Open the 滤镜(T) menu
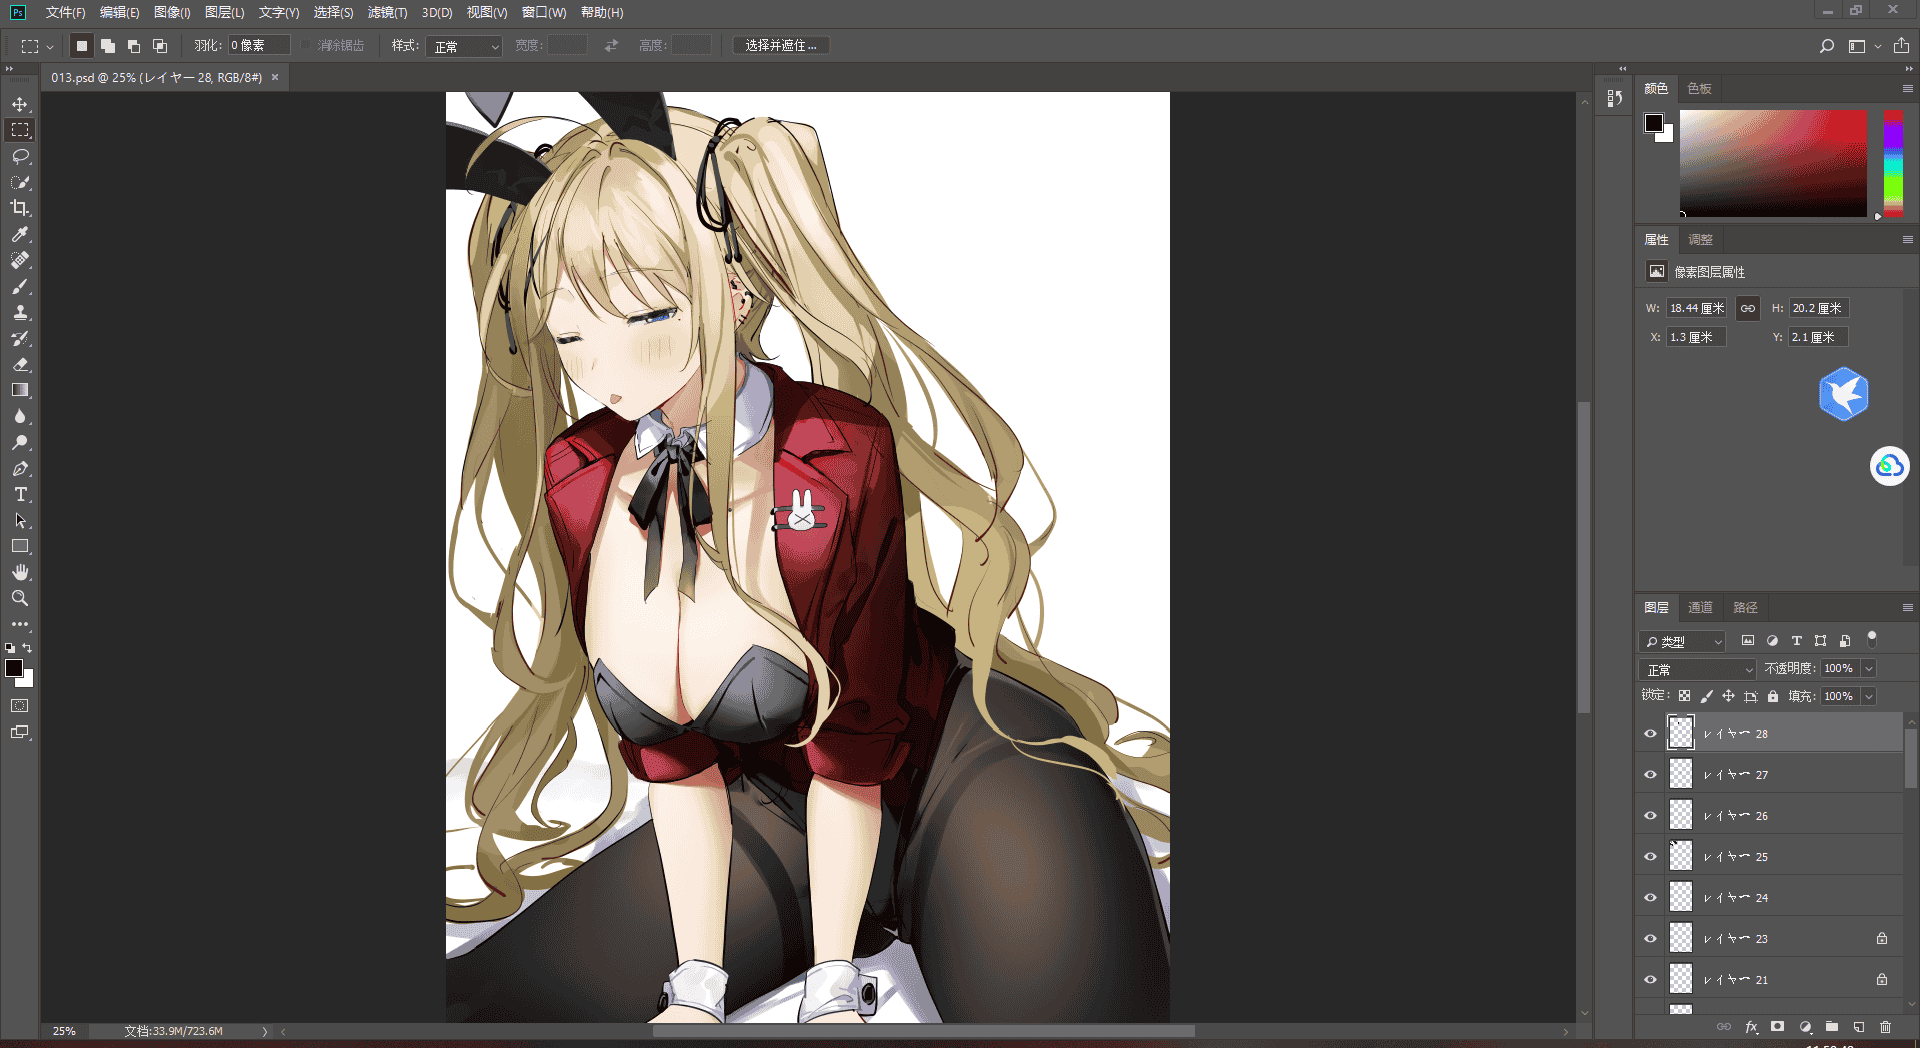Viewport: 1920px width, 1048px height. coord(387,12)
